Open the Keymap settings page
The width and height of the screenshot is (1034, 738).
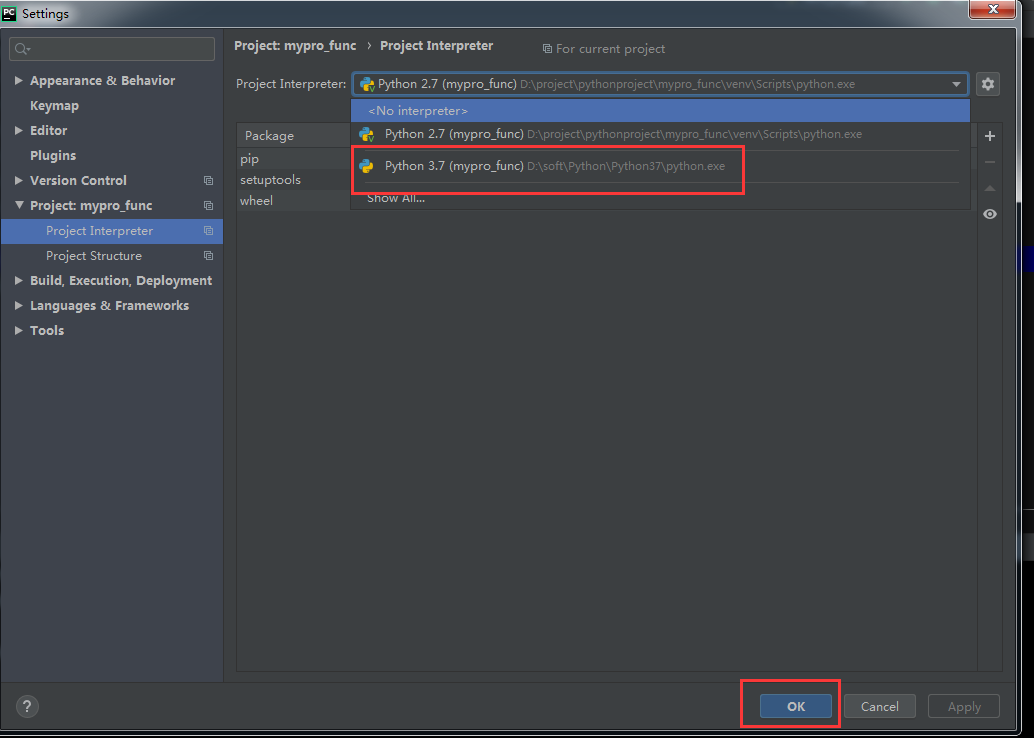54,106
